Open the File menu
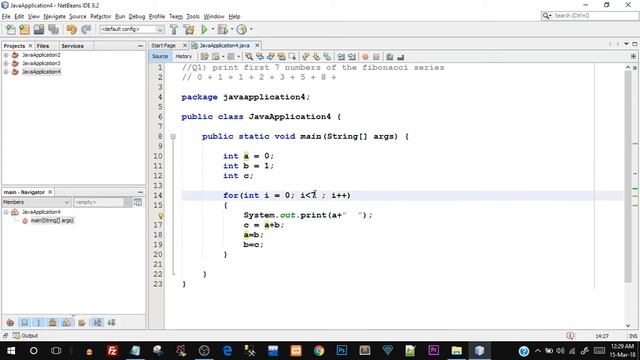Screen dimensions: 640x360 tap(6, 16)
